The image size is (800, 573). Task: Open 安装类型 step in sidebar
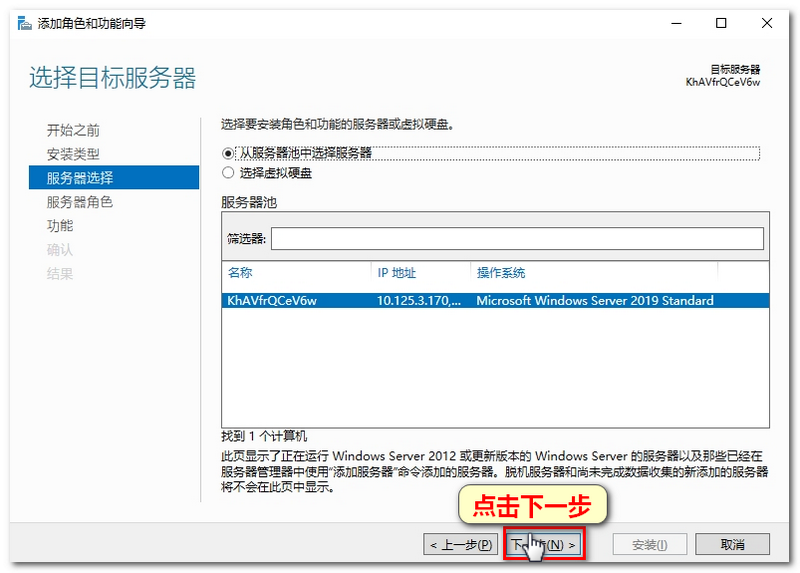(73, 155)
